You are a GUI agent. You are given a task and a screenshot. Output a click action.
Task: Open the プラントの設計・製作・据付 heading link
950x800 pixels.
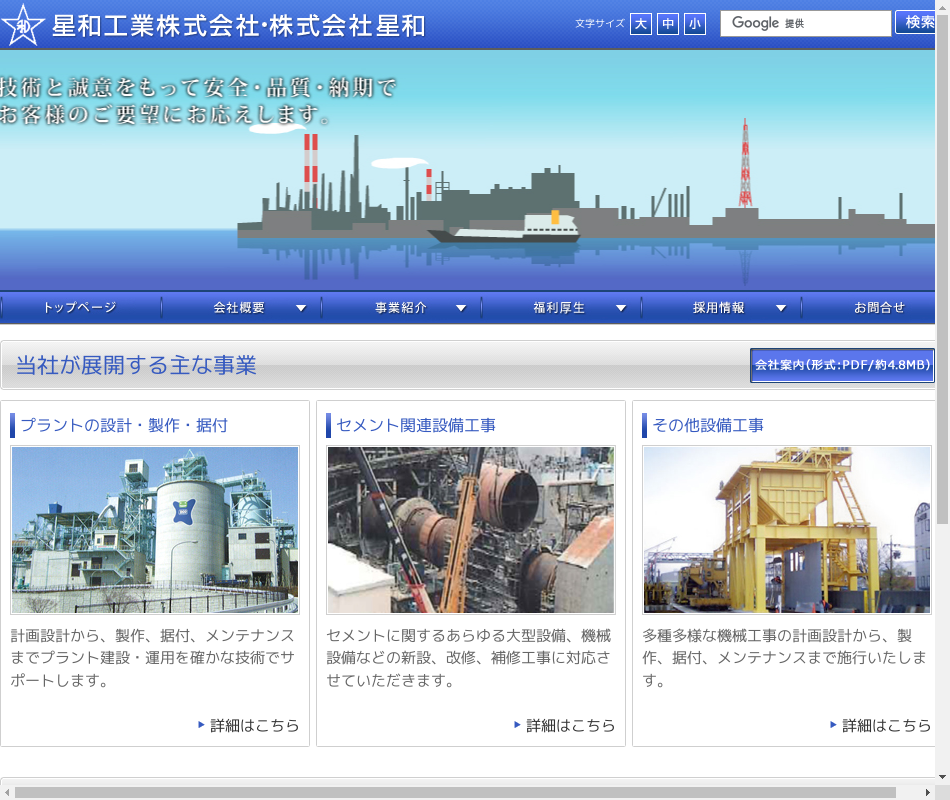point(124,425)
